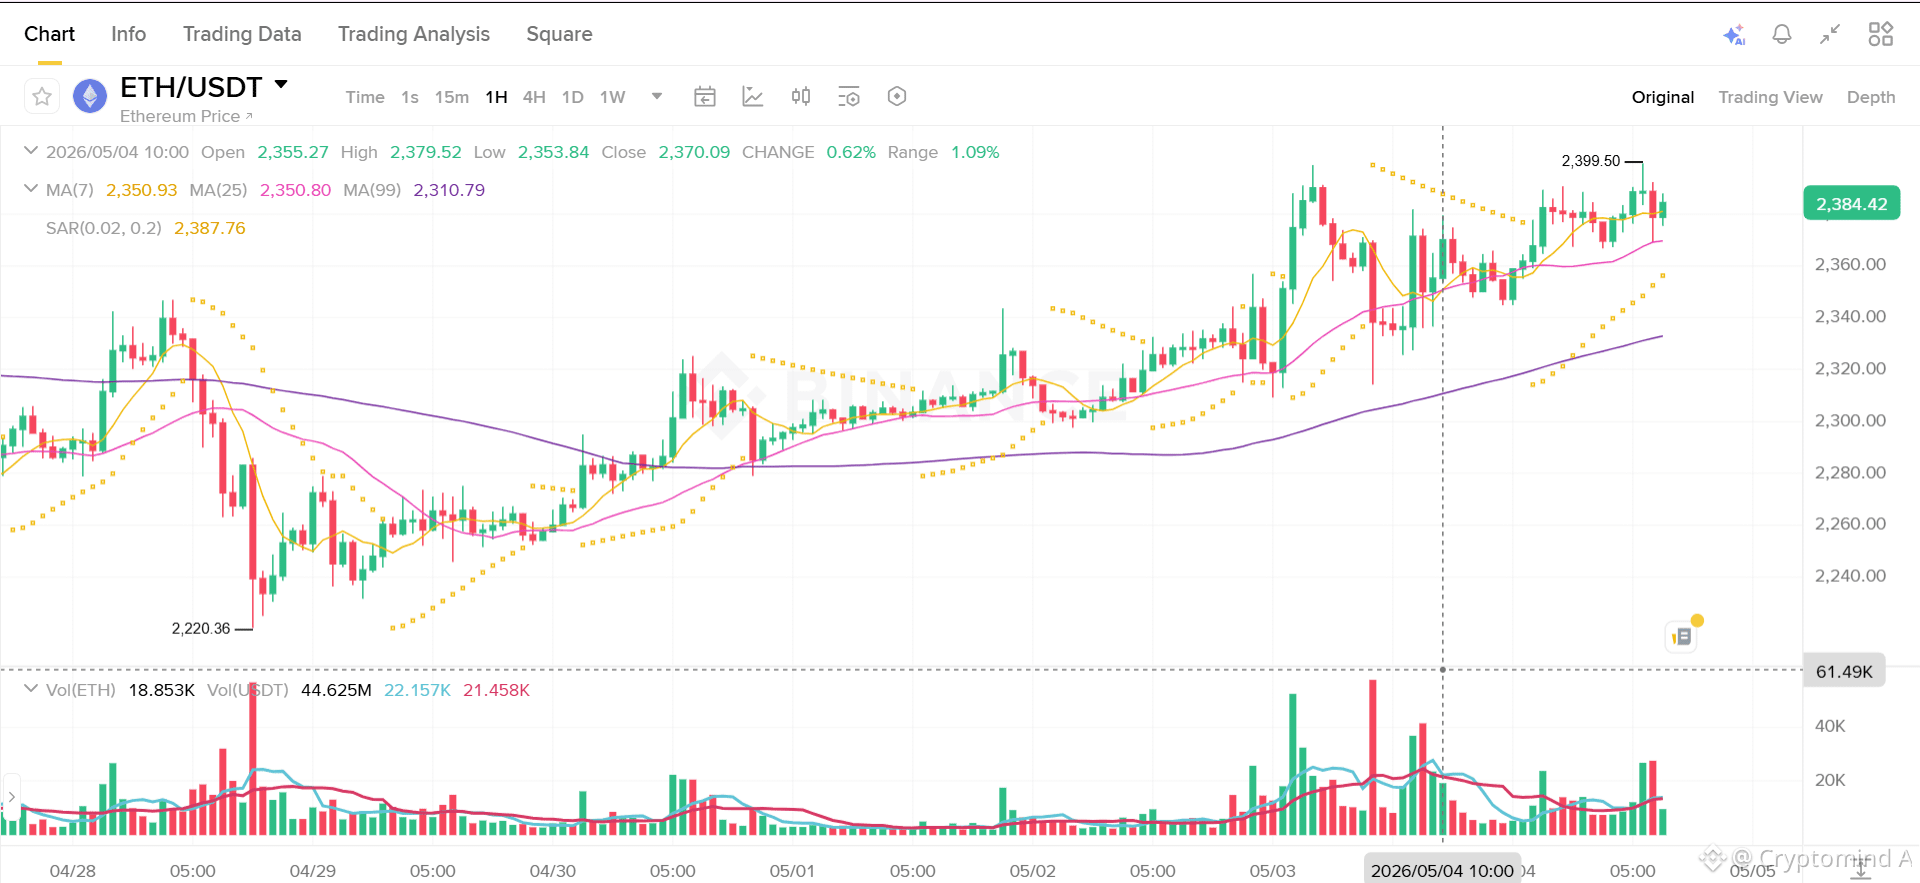Open technical indicators line chart icon
This screenshot has width=1920, height=883.
753,97
